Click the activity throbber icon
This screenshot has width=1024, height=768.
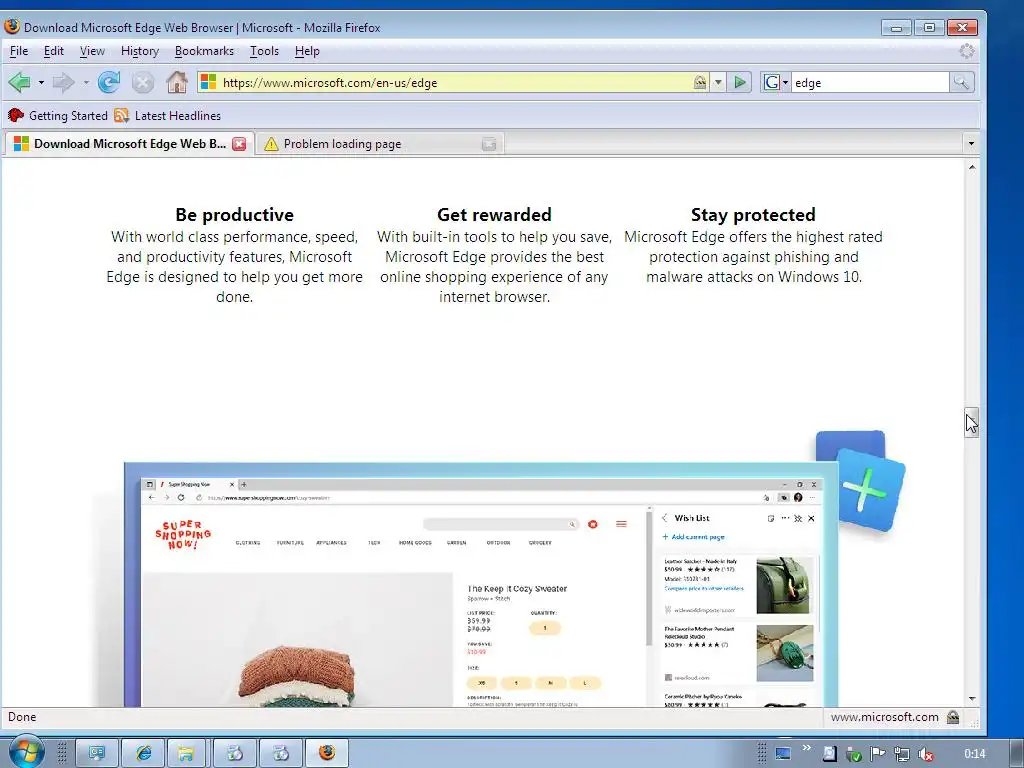coord(967,51)
